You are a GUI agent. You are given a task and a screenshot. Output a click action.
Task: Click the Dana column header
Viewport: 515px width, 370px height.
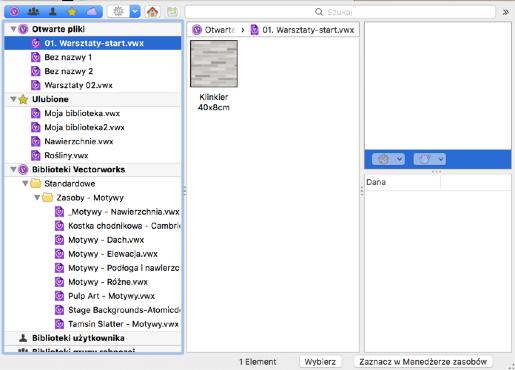click(403, 182)
